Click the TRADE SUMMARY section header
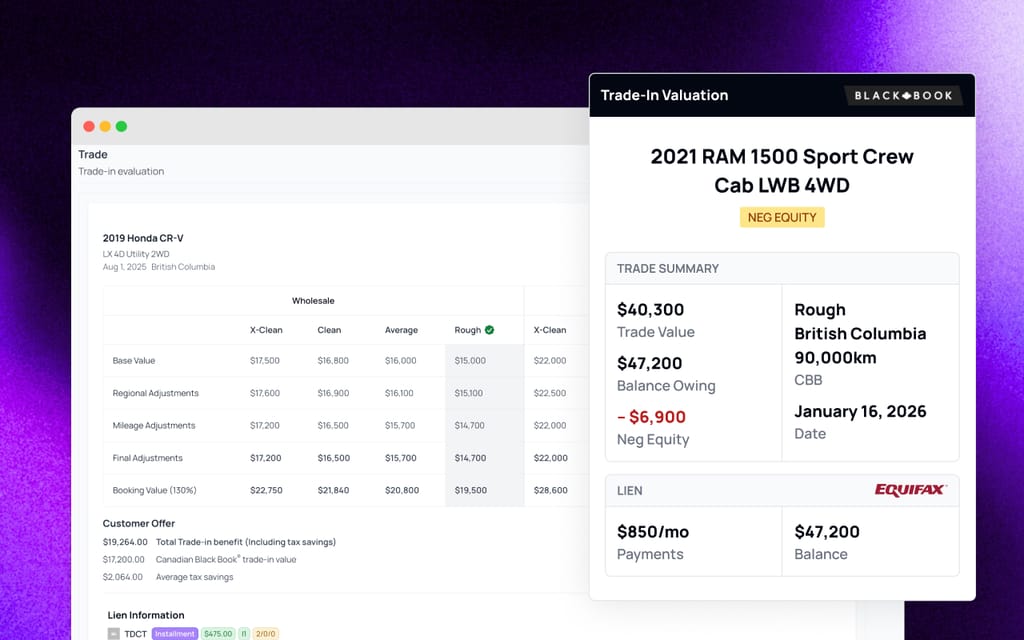Viewport: 1024px width, 640px height. pos(667,268)
